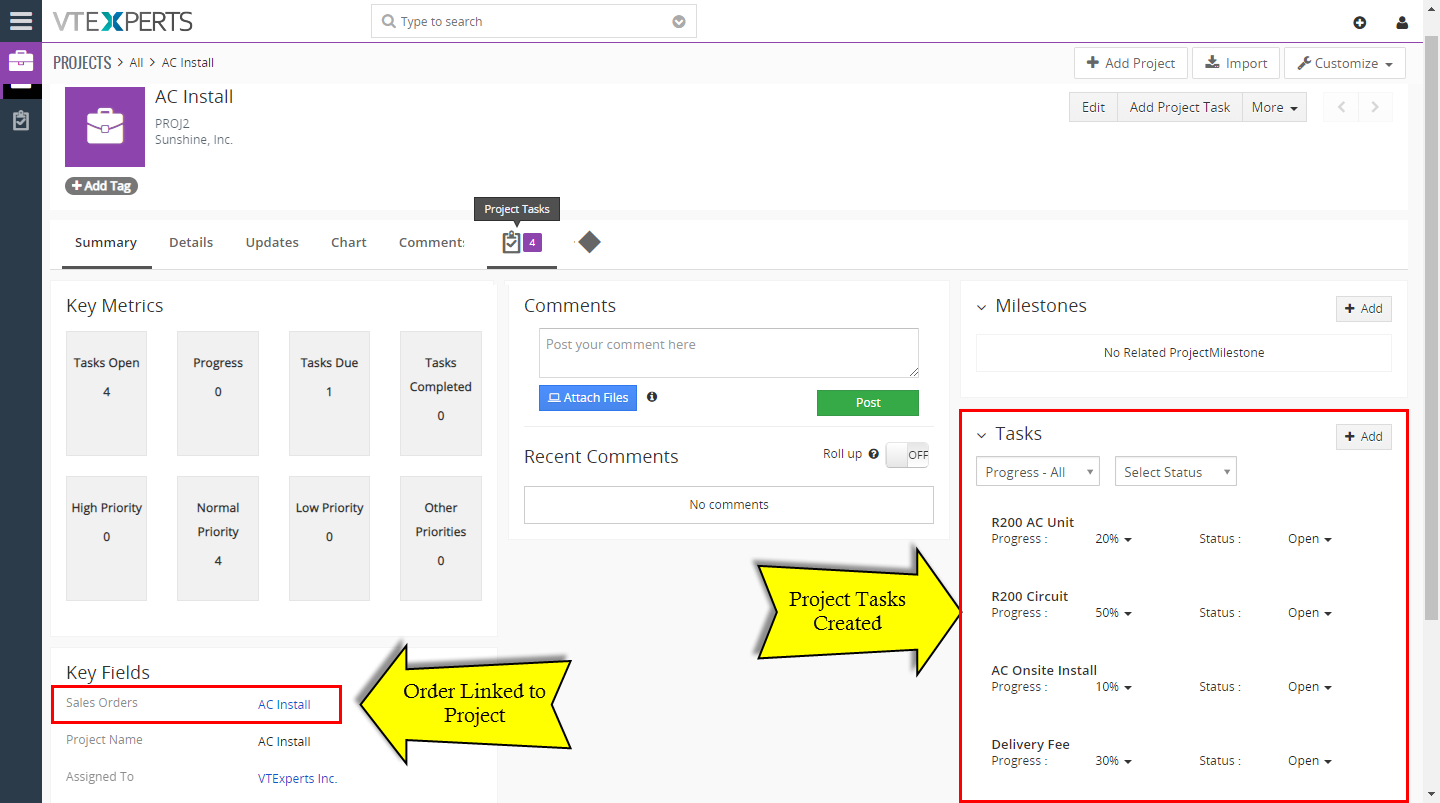Image resolution: width=1440 pixels, height=803 pixels.
Task: Open the search box dropdown arrow
Action: click(x=679, y=21)
